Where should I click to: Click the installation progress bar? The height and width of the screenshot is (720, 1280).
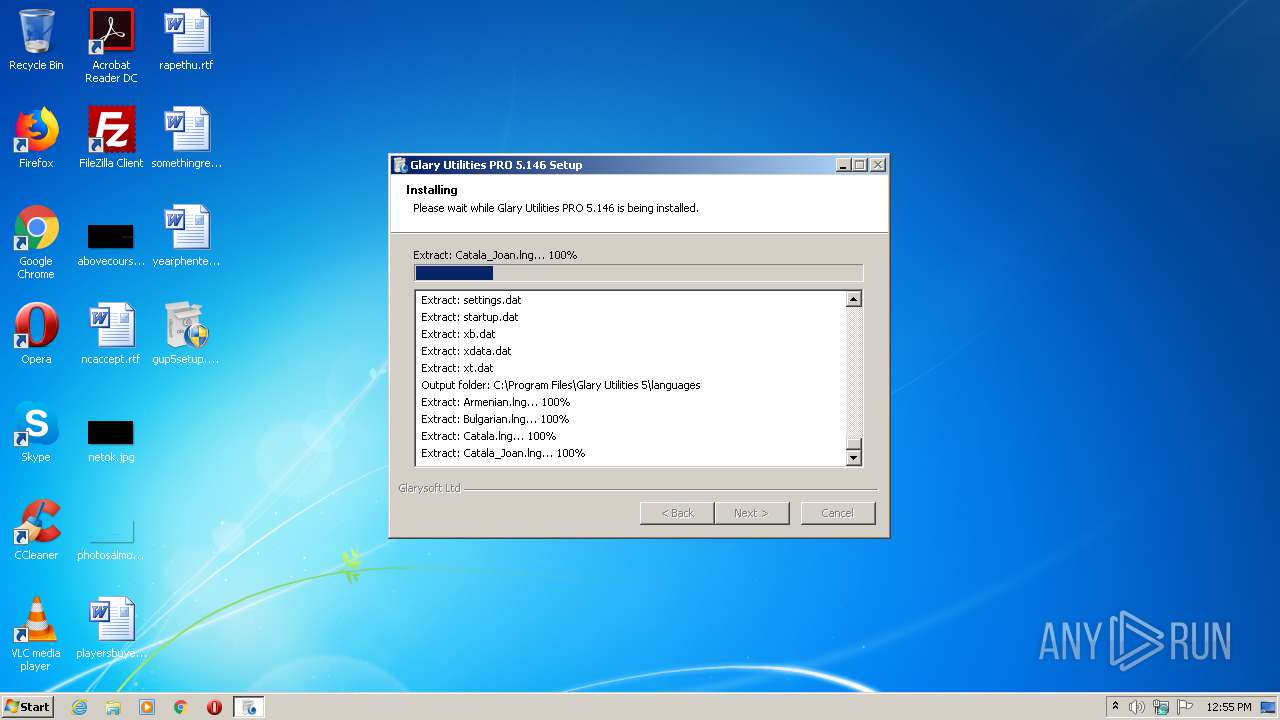coord(638,273)
